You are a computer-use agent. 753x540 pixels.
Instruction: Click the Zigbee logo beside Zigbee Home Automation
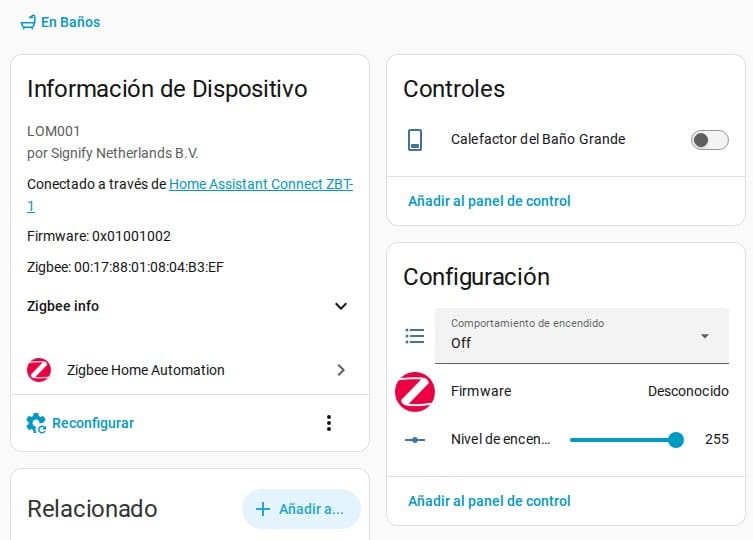(39, 370)
